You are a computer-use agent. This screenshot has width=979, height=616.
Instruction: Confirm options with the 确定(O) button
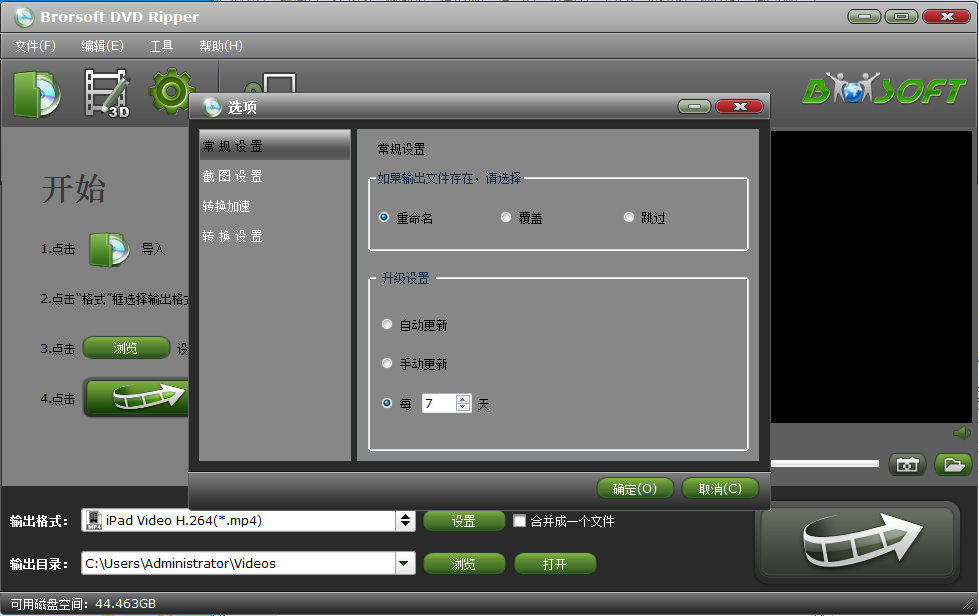coord(634,489)
